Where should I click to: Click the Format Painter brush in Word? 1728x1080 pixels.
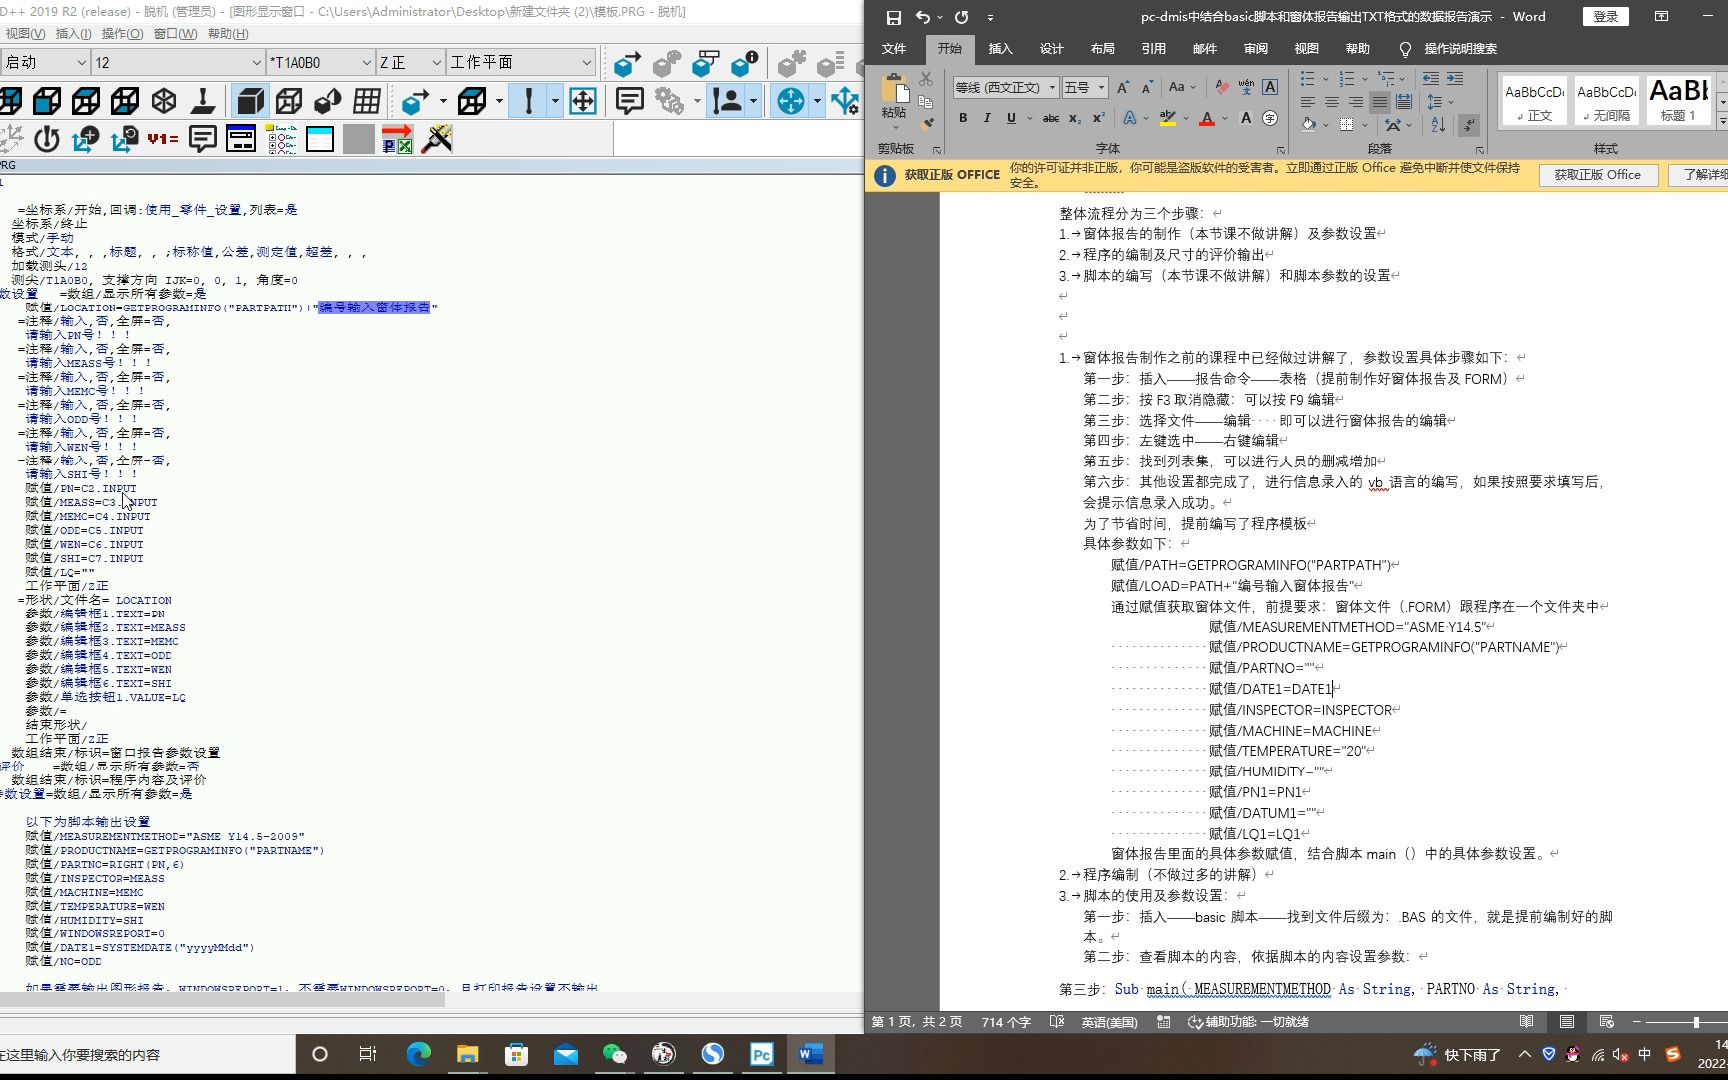[927, 124]
